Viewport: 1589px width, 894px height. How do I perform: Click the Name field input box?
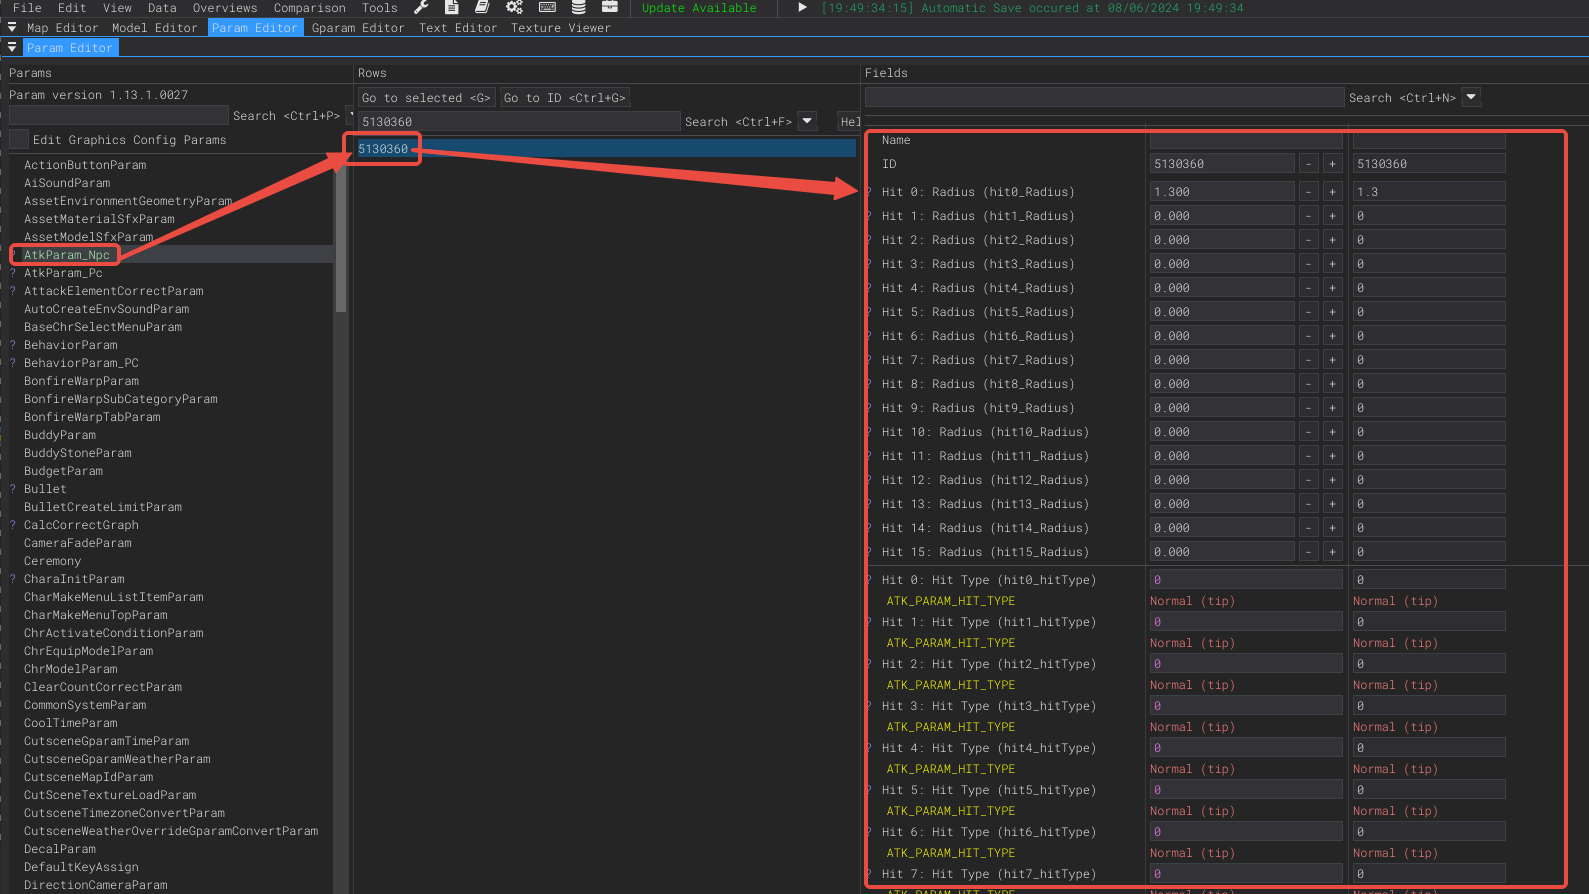1246,140
